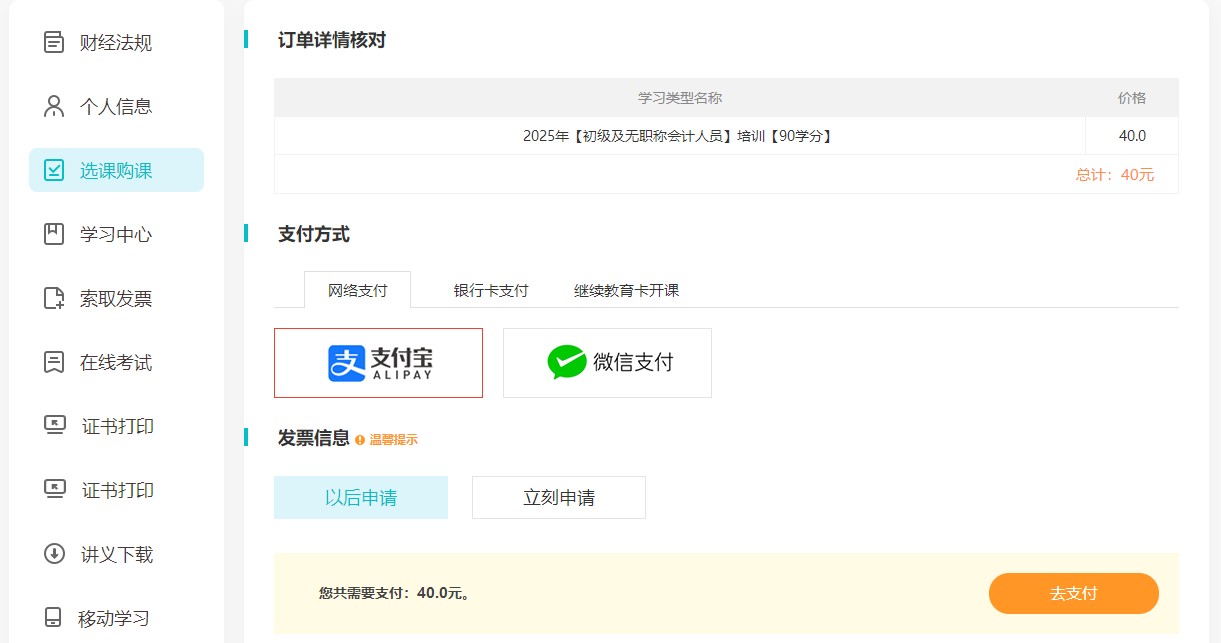Click the 讲义下载 download icon
The image size is (1221, 643).
54,554
